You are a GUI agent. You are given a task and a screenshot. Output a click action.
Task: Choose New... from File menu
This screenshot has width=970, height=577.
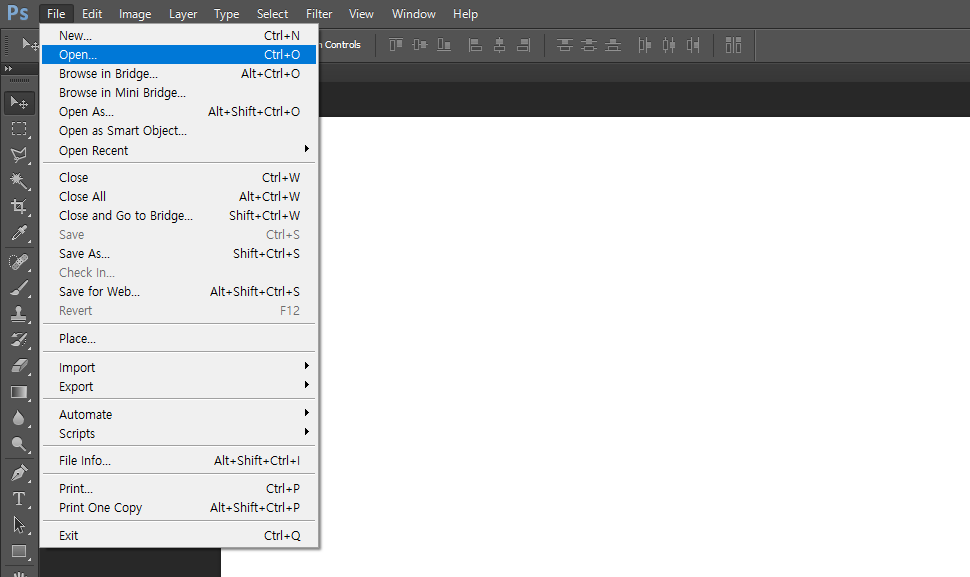click(179, 36)
